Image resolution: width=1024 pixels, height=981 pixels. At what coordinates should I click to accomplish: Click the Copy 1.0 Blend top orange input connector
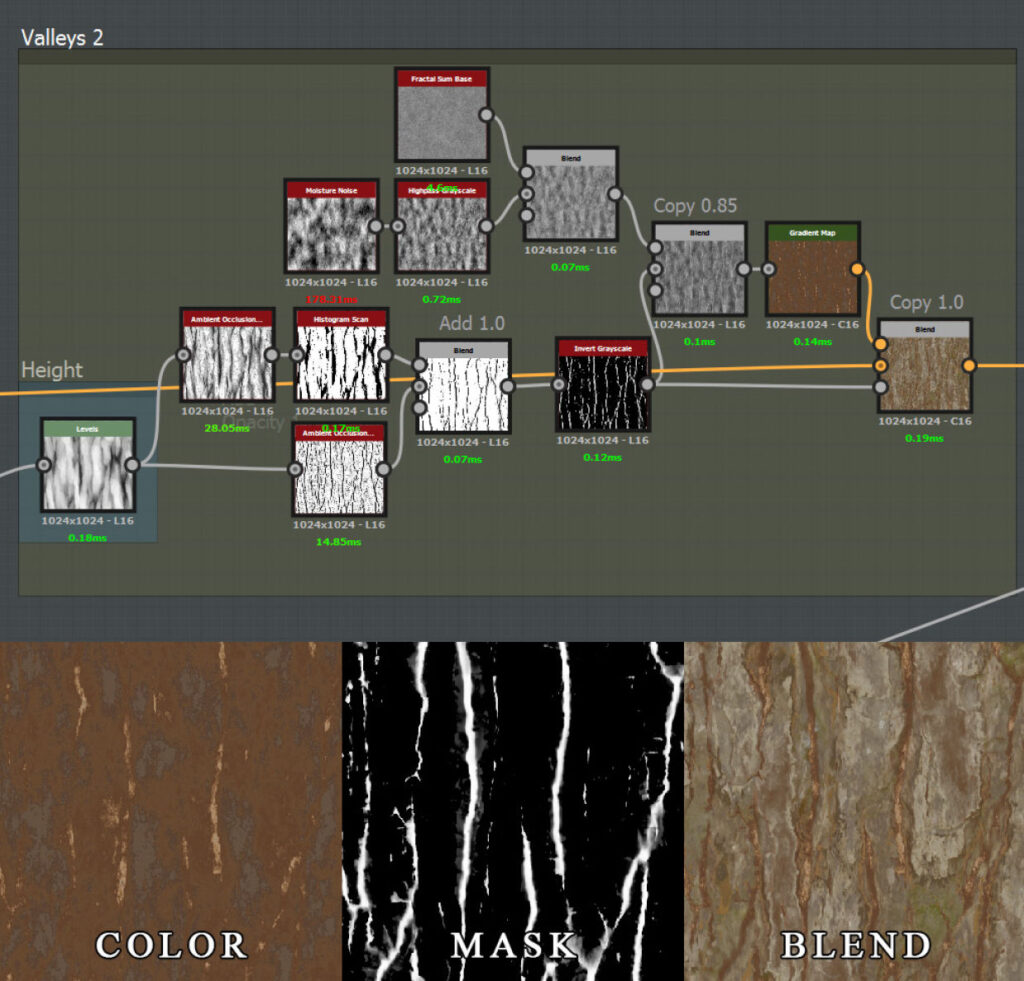(x=880, y=344)
